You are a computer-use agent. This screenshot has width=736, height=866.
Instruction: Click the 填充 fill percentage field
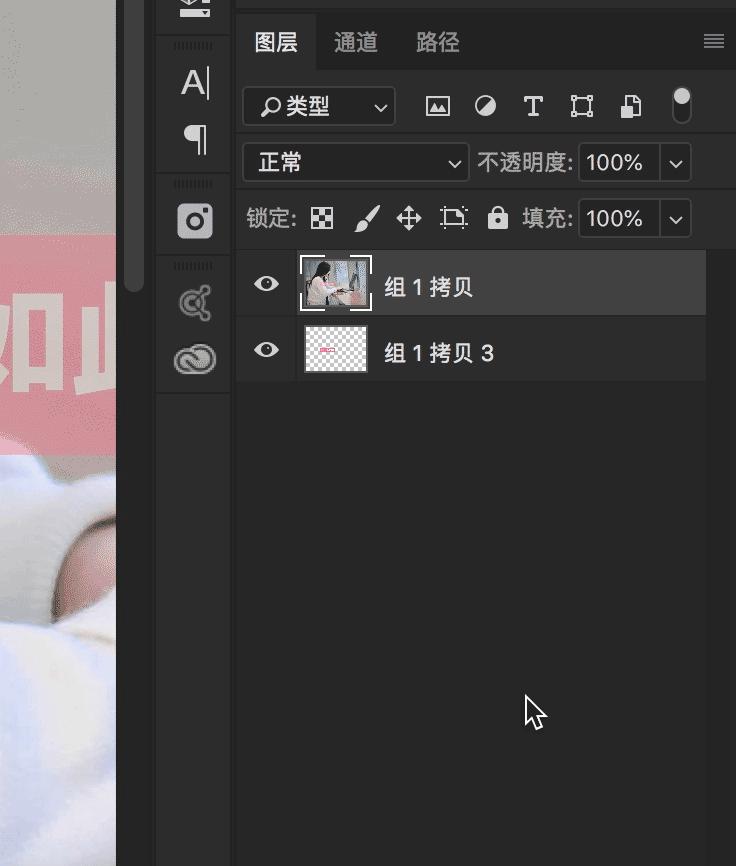tap(619, 218)
